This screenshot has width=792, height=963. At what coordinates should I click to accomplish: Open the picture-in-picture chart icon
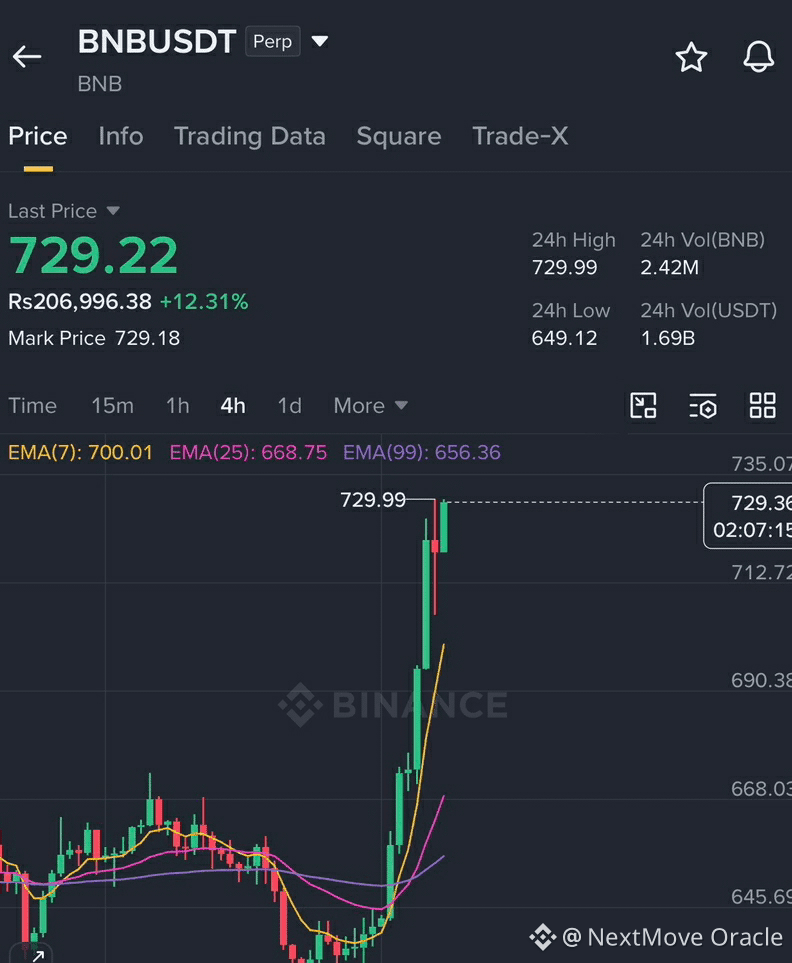[643, 405]
